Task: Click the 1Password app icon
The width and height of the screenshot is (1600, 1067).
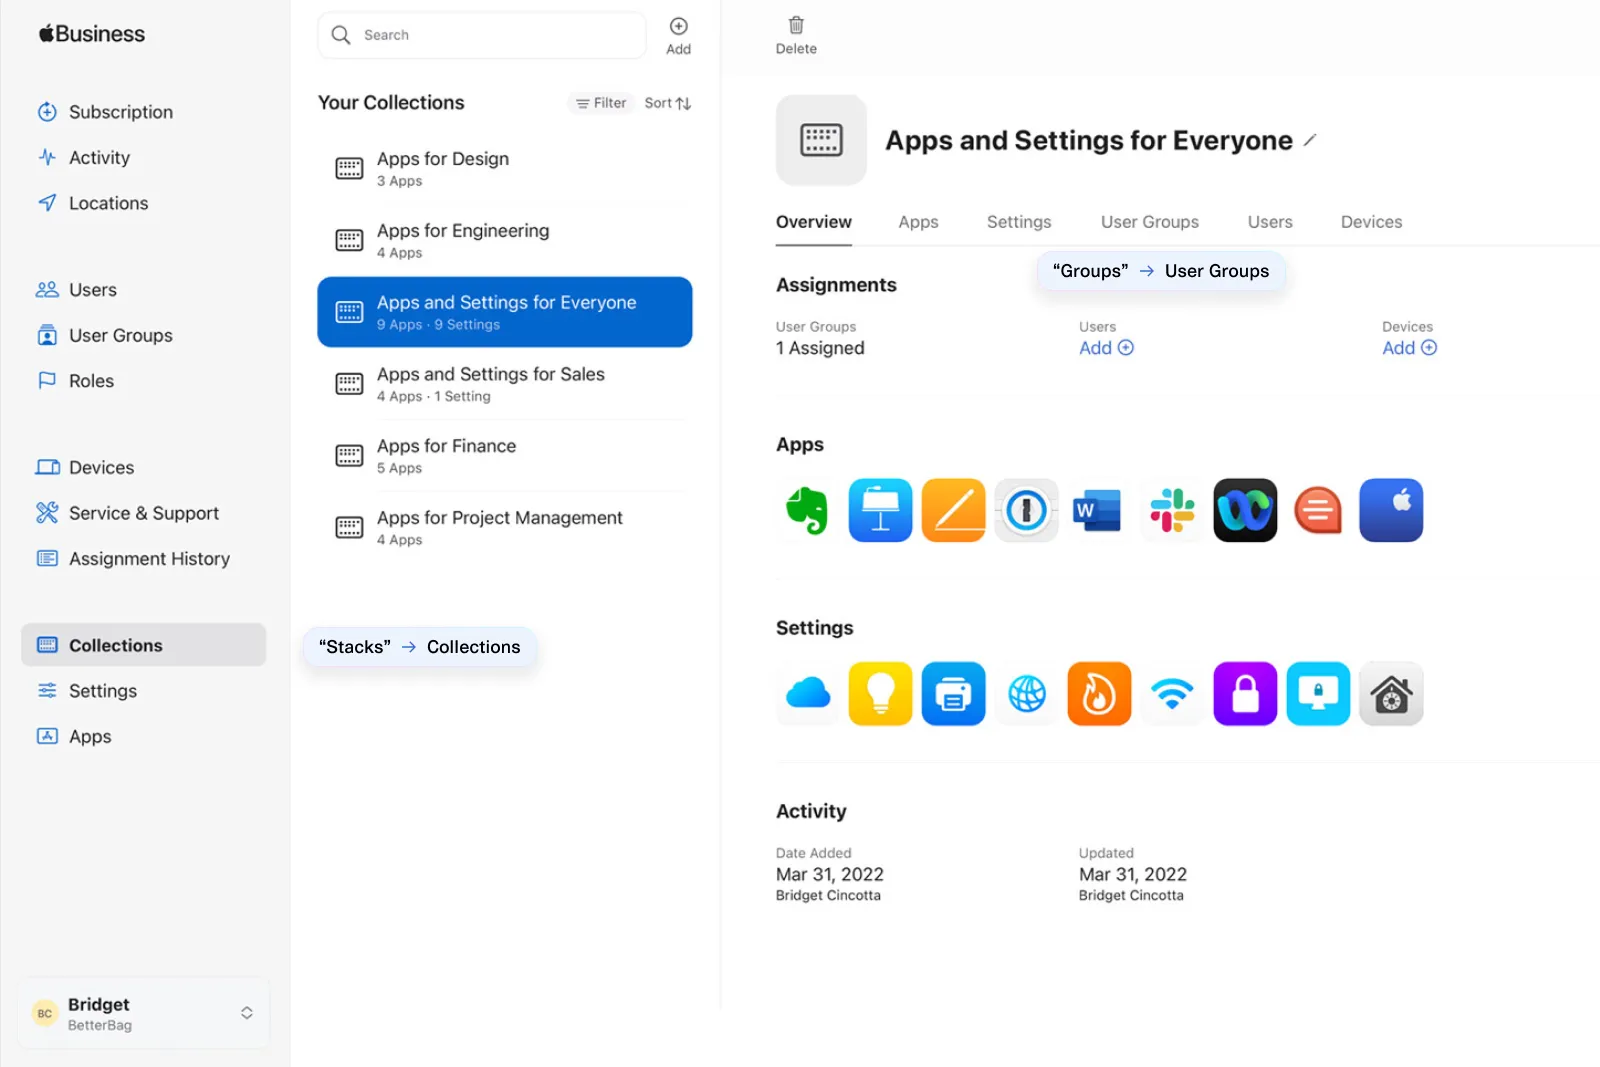Action: click(x=1026, y=510)
